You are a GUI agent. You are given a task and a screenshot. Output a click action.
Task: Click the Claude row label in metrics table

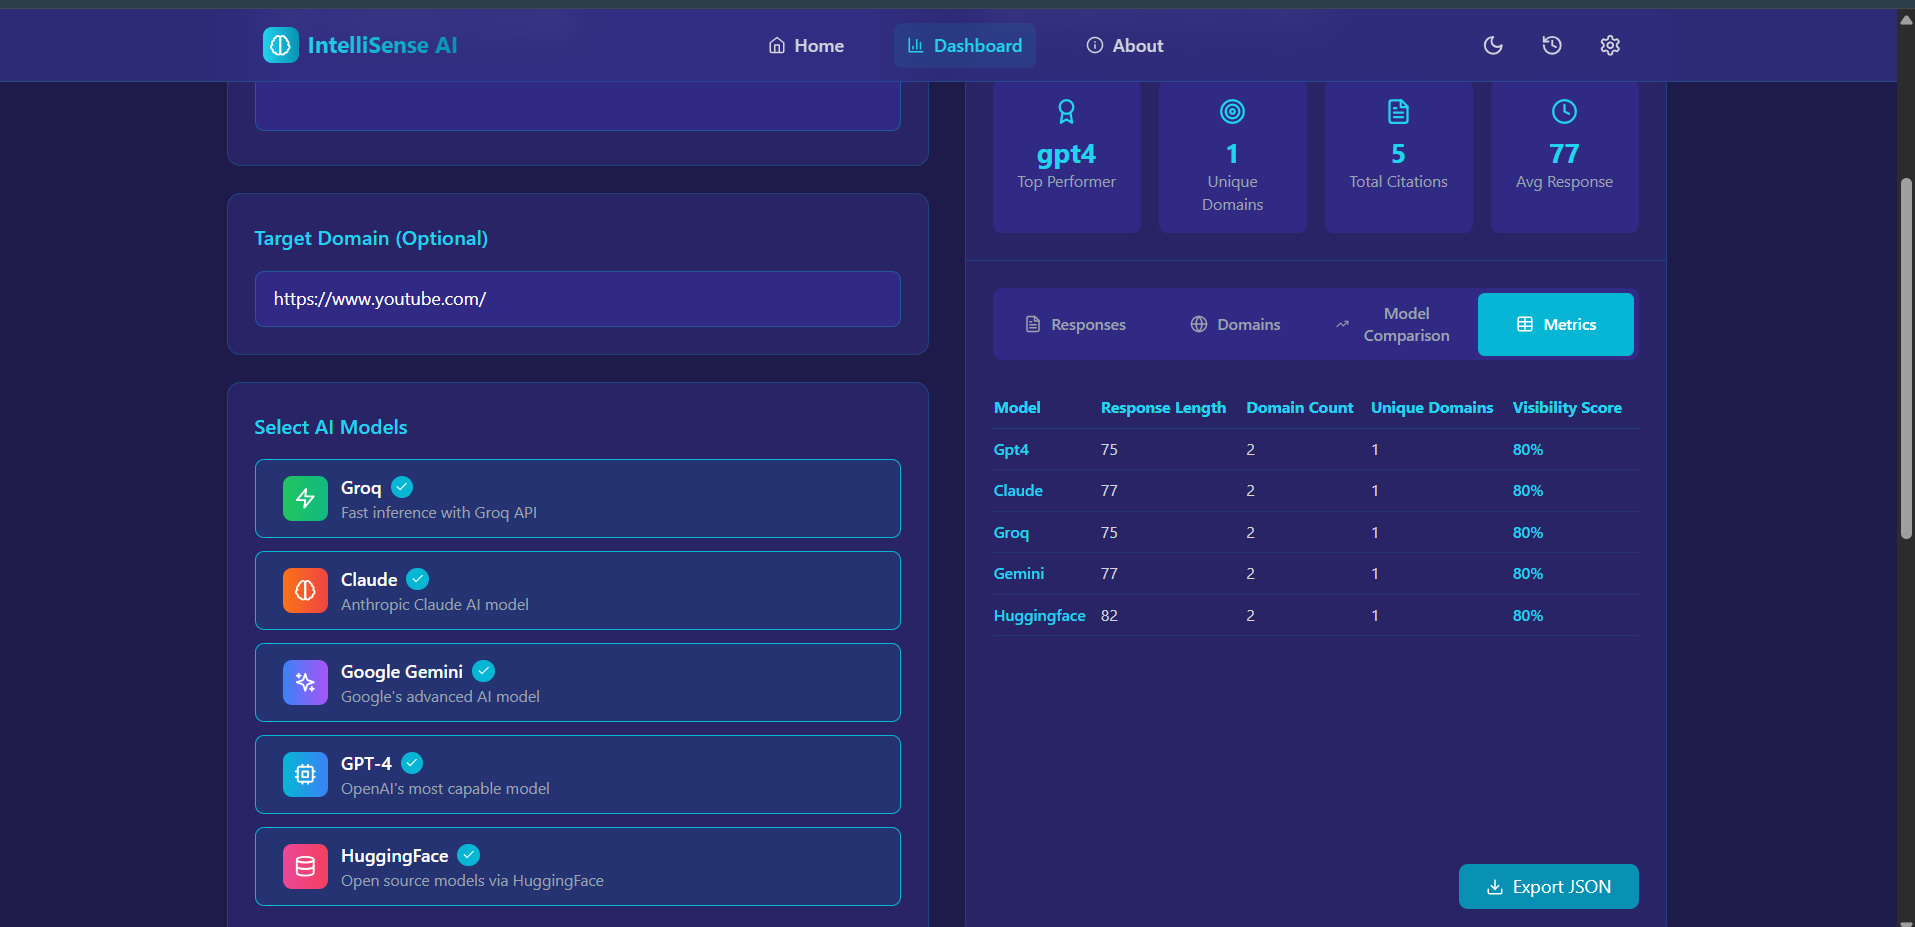[1018, 491]
